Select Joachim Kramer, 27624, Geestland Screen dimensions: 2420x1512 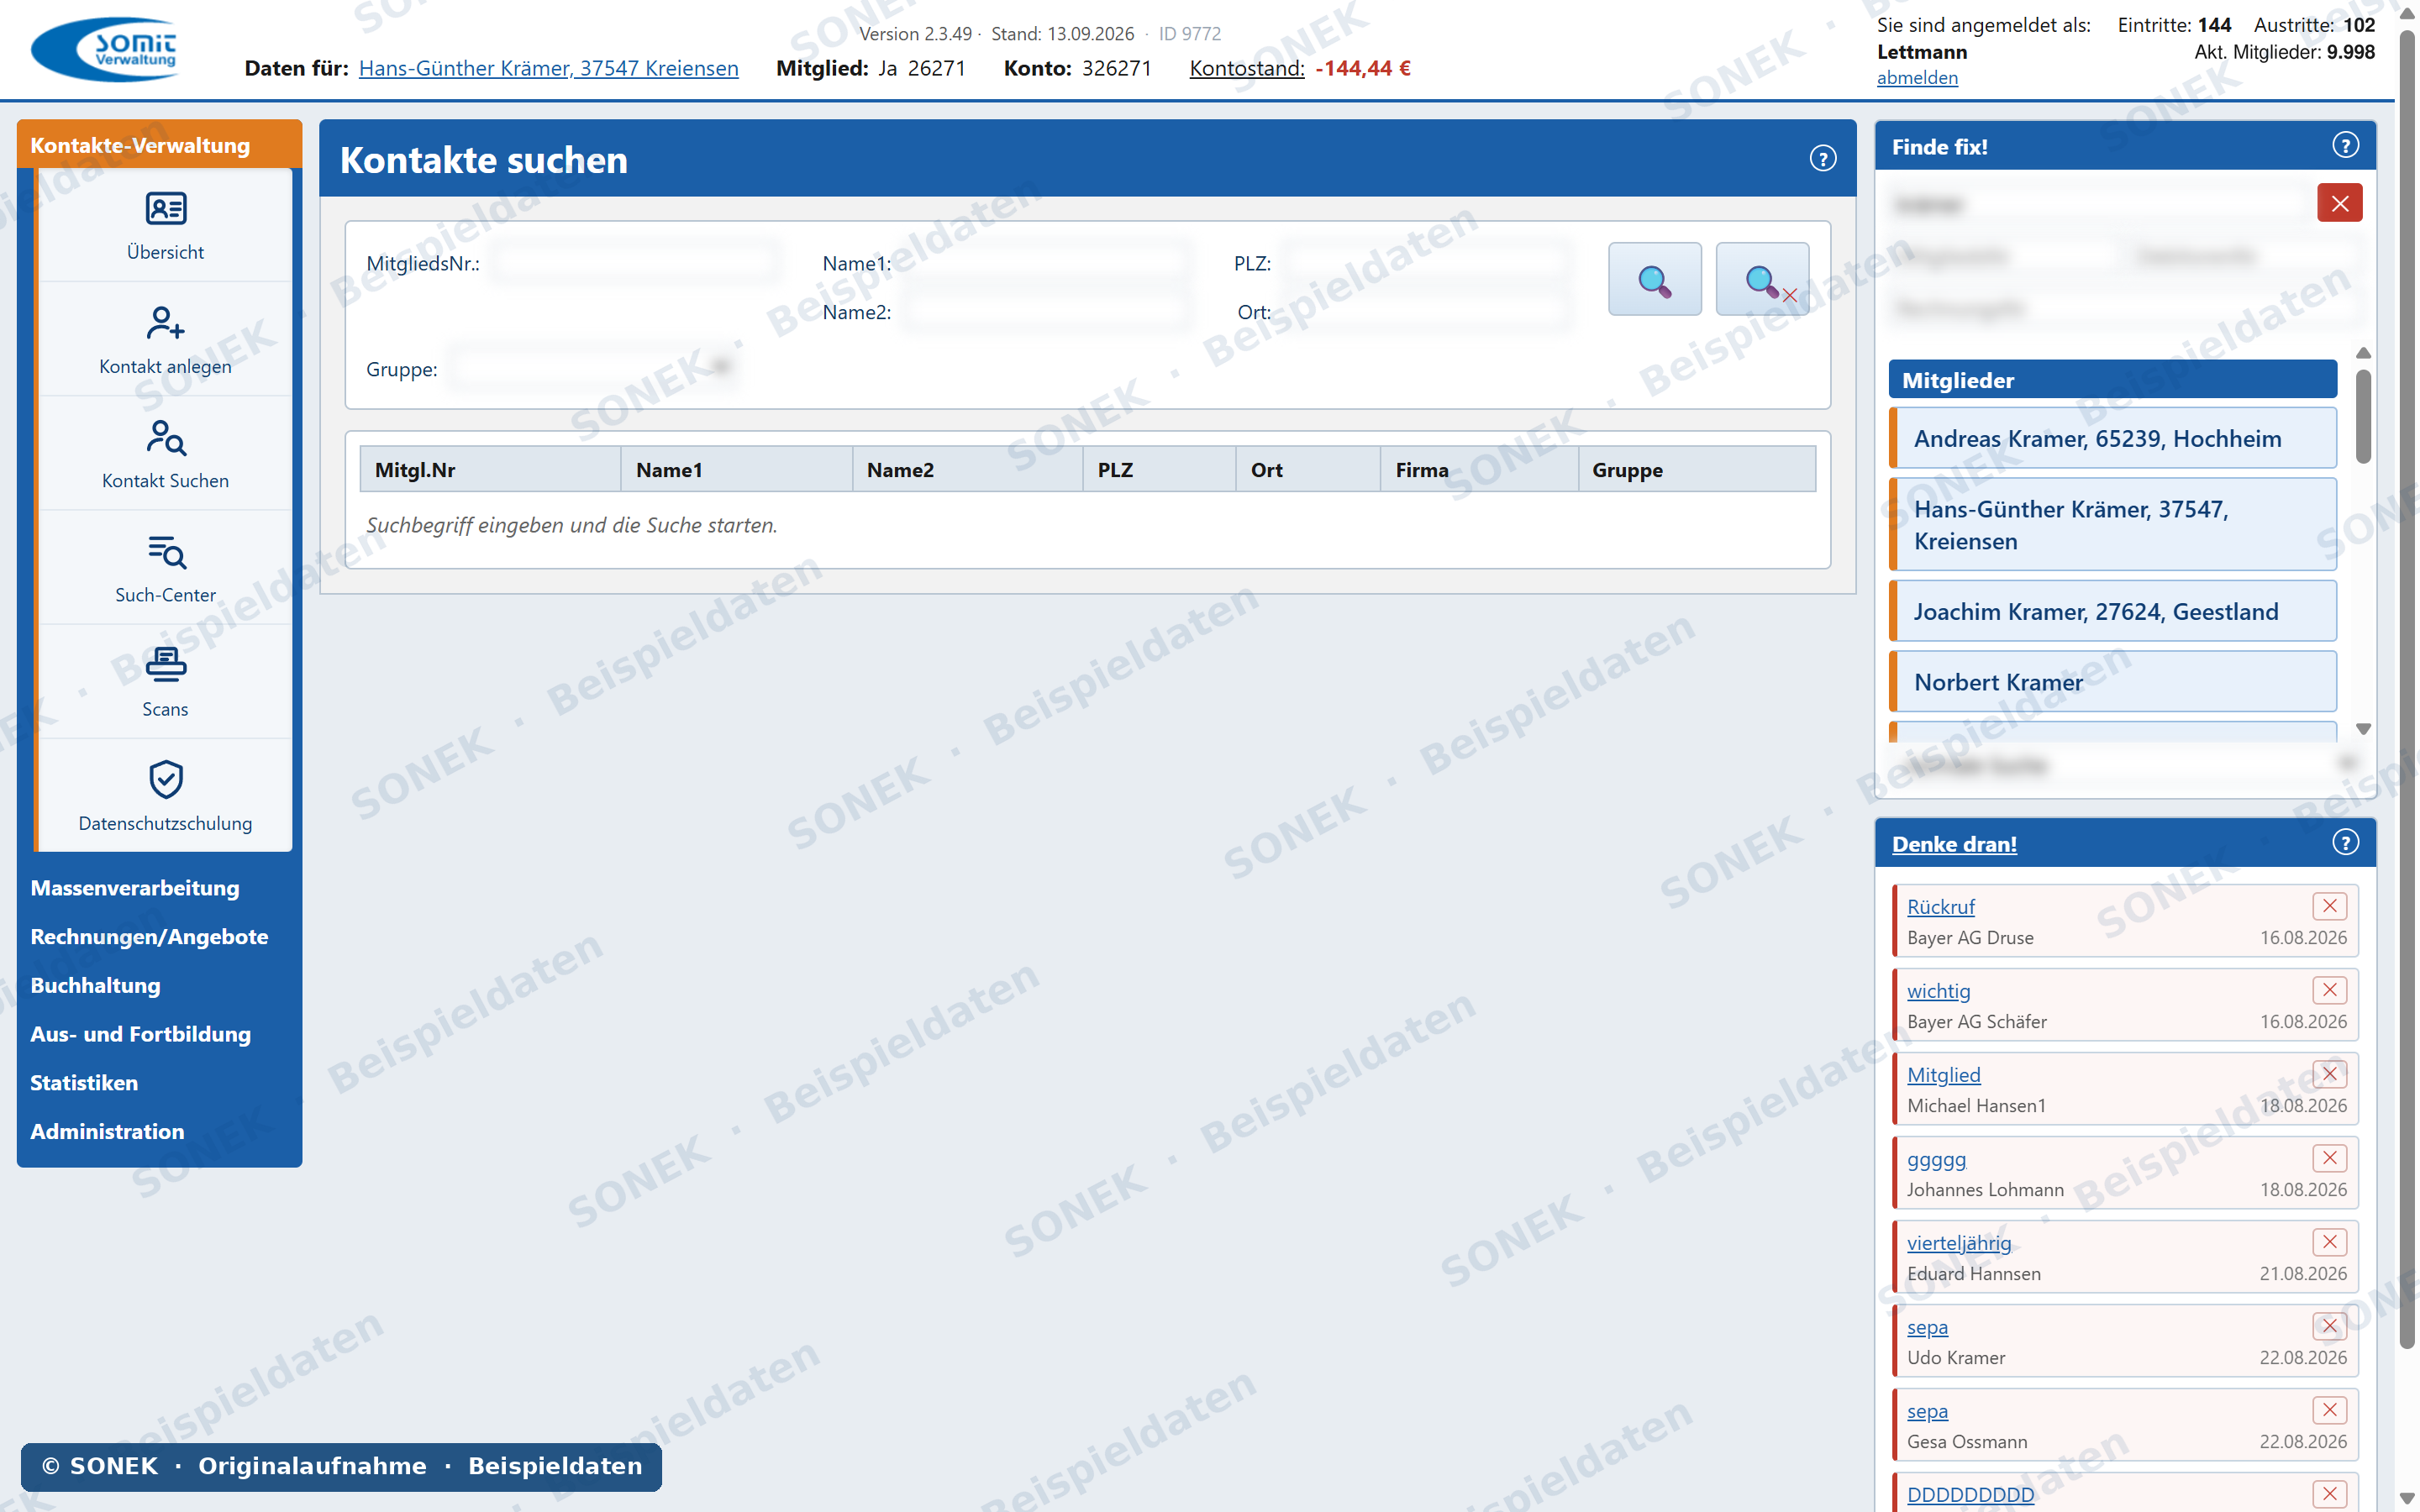2112,612
